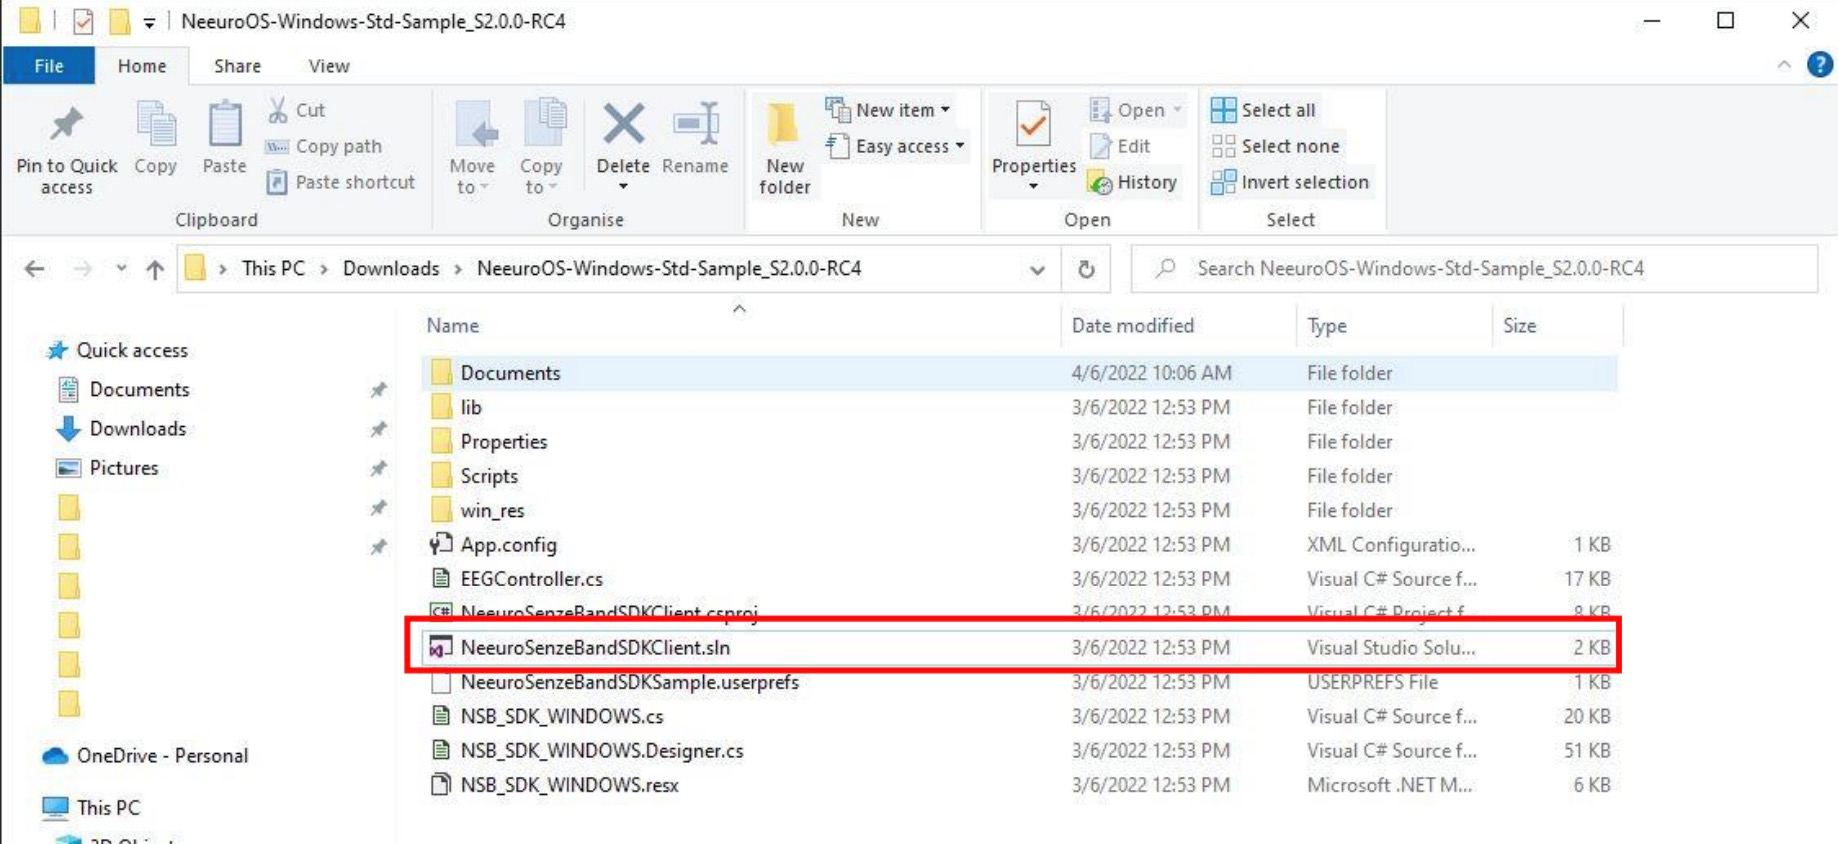Open Properties of selected item
The width and height of the screenshot is (1838, 844).
click(x=1033, y=148)
